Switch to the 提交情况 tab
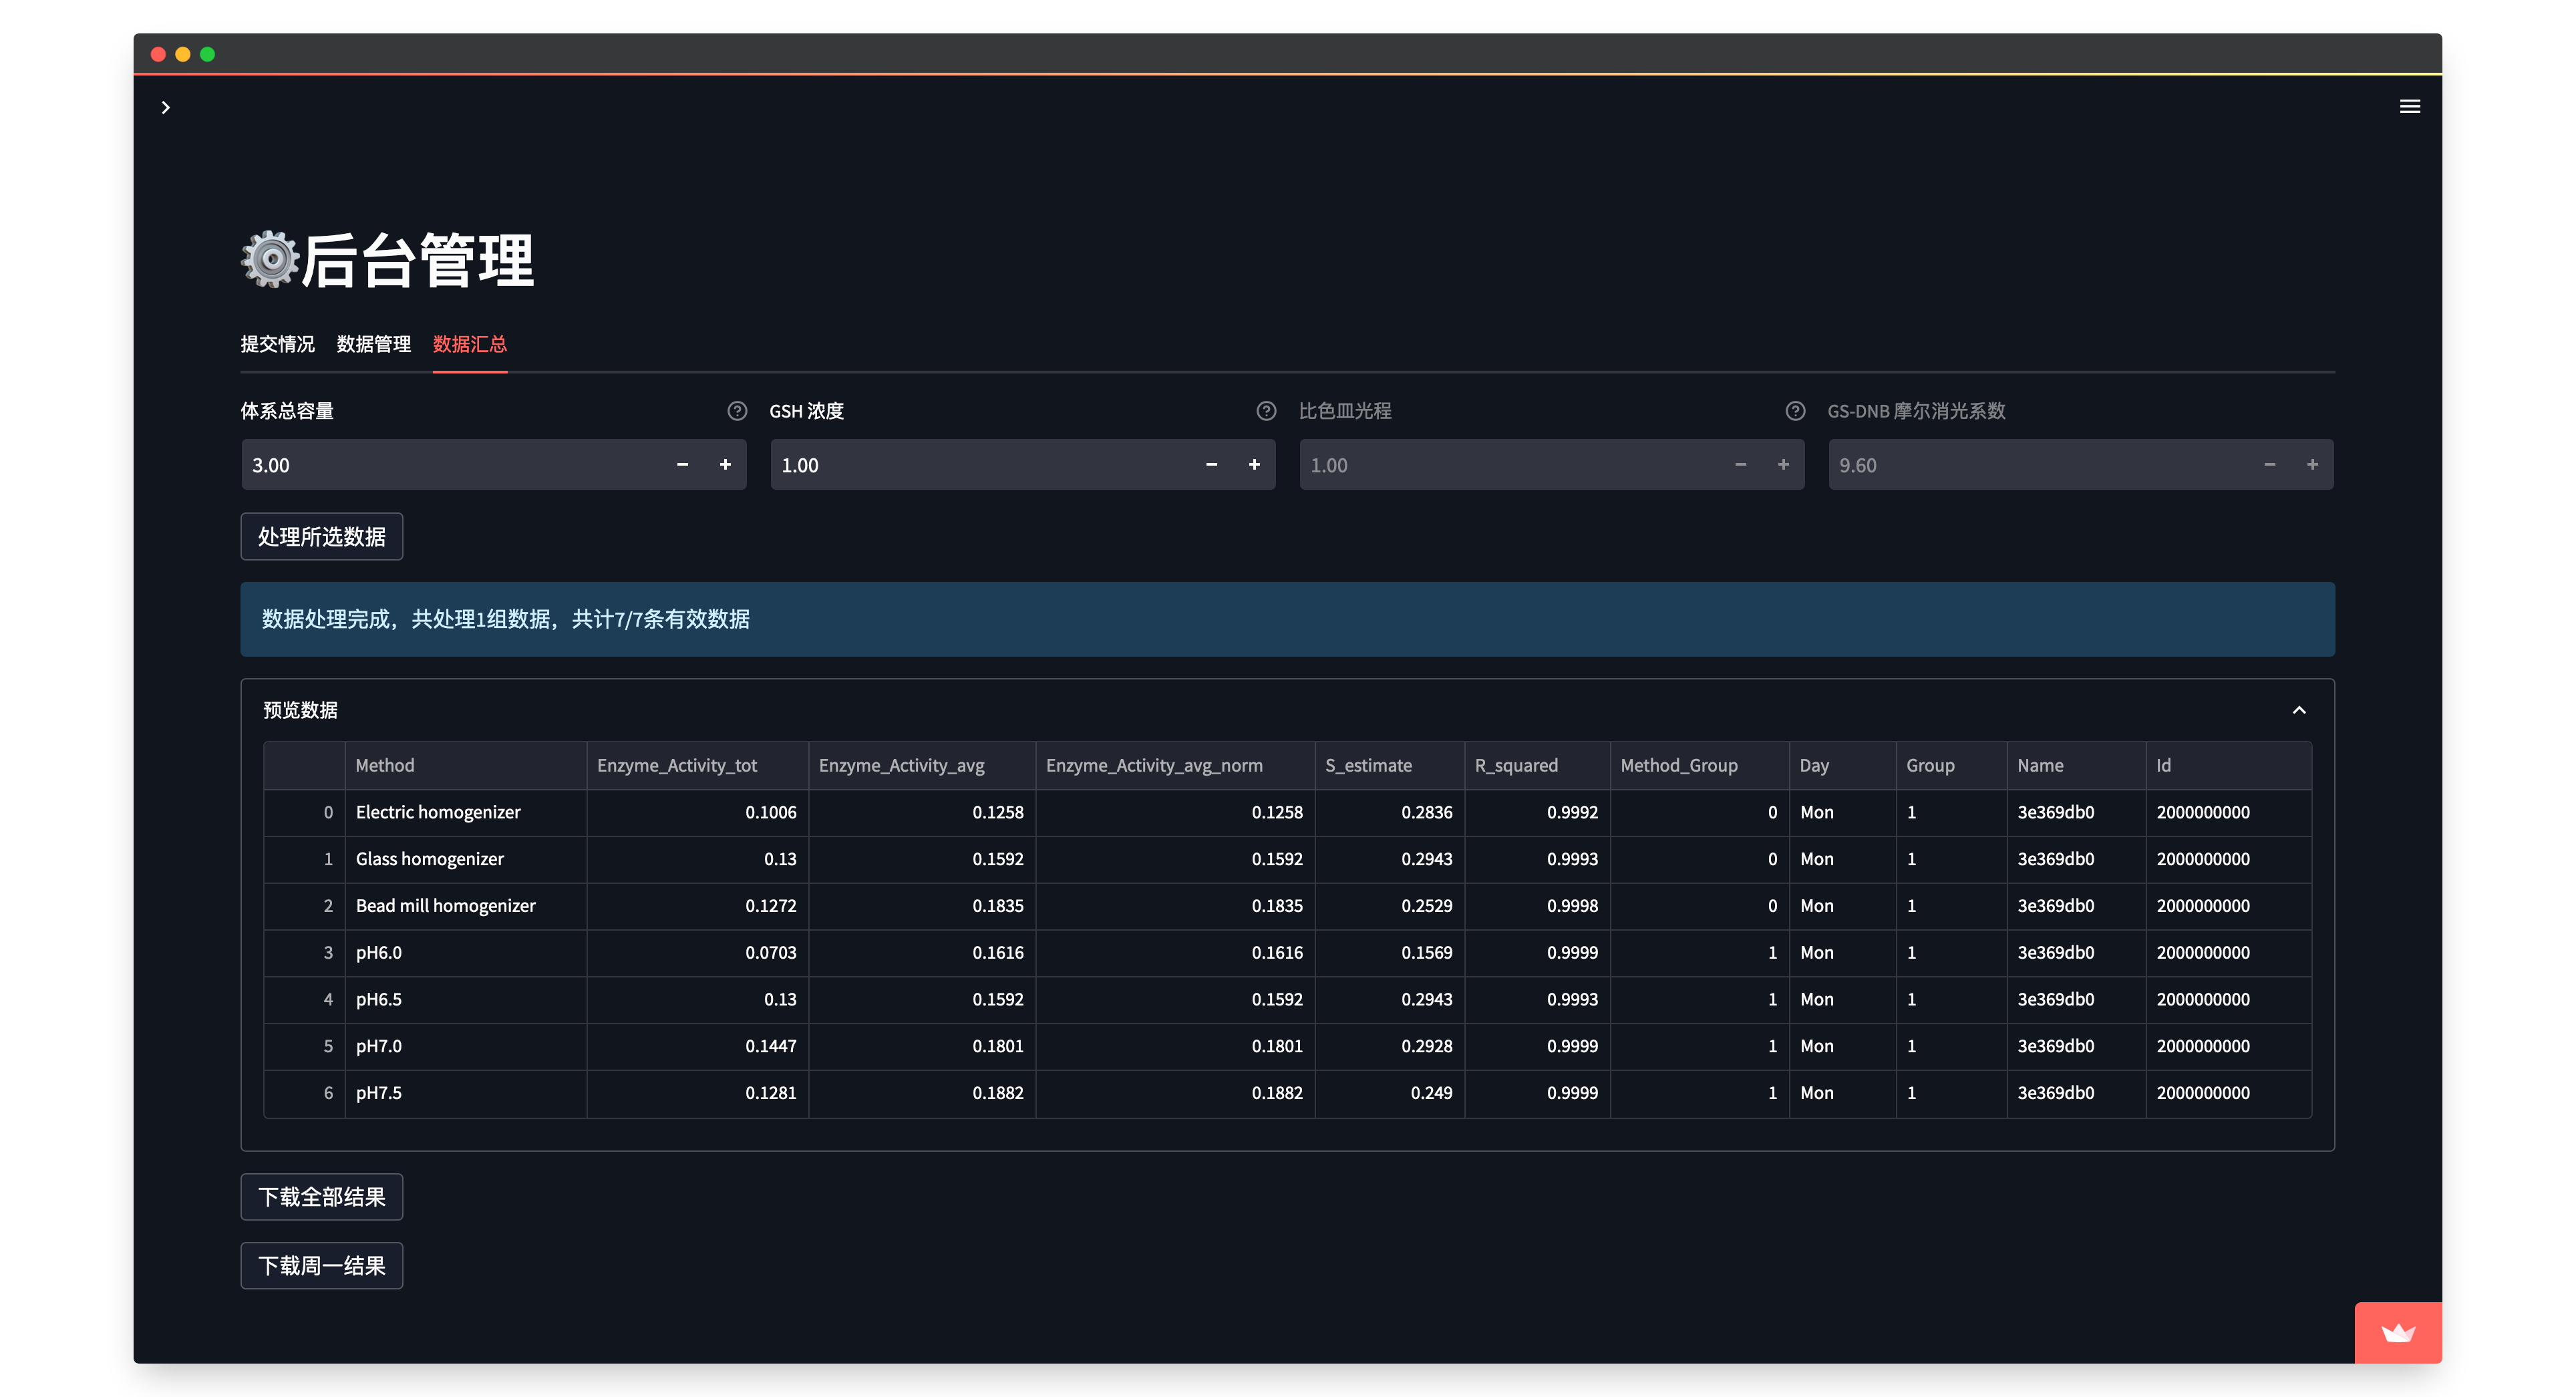2576x1397 pixels. click(277, 344)
